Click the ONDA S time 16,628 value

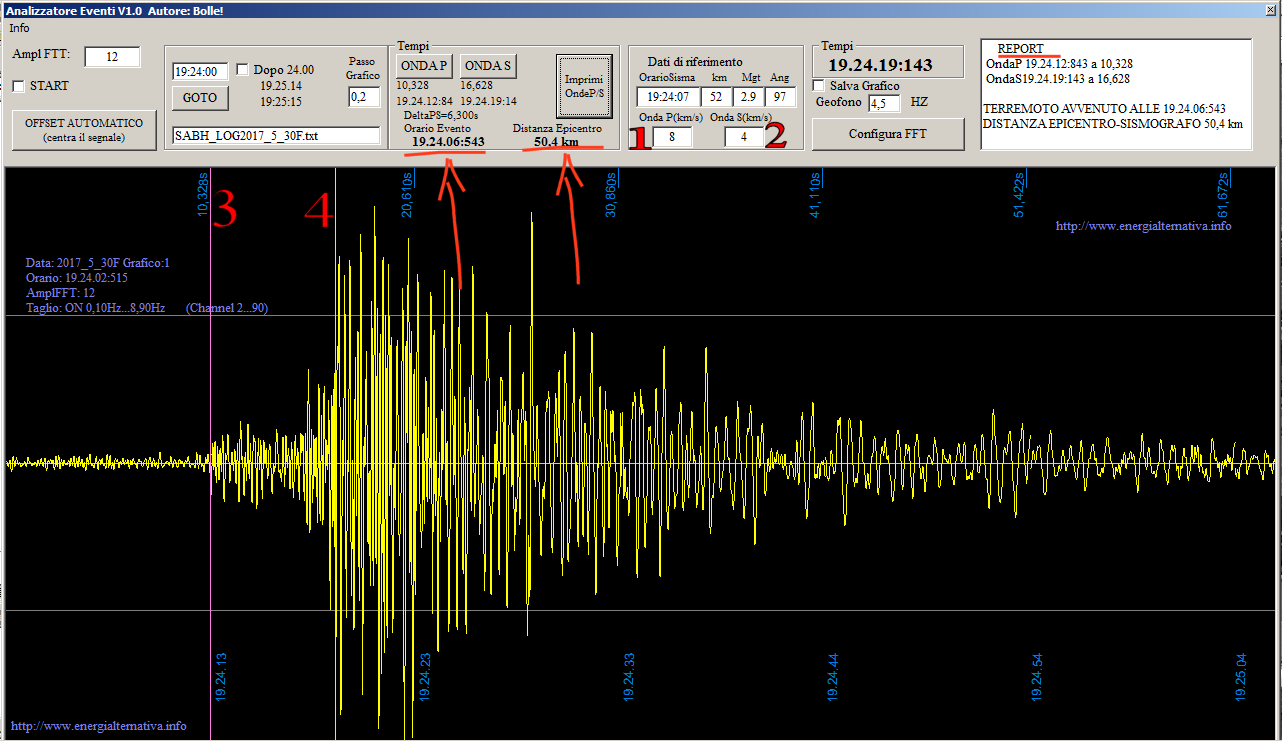[477, 86]
